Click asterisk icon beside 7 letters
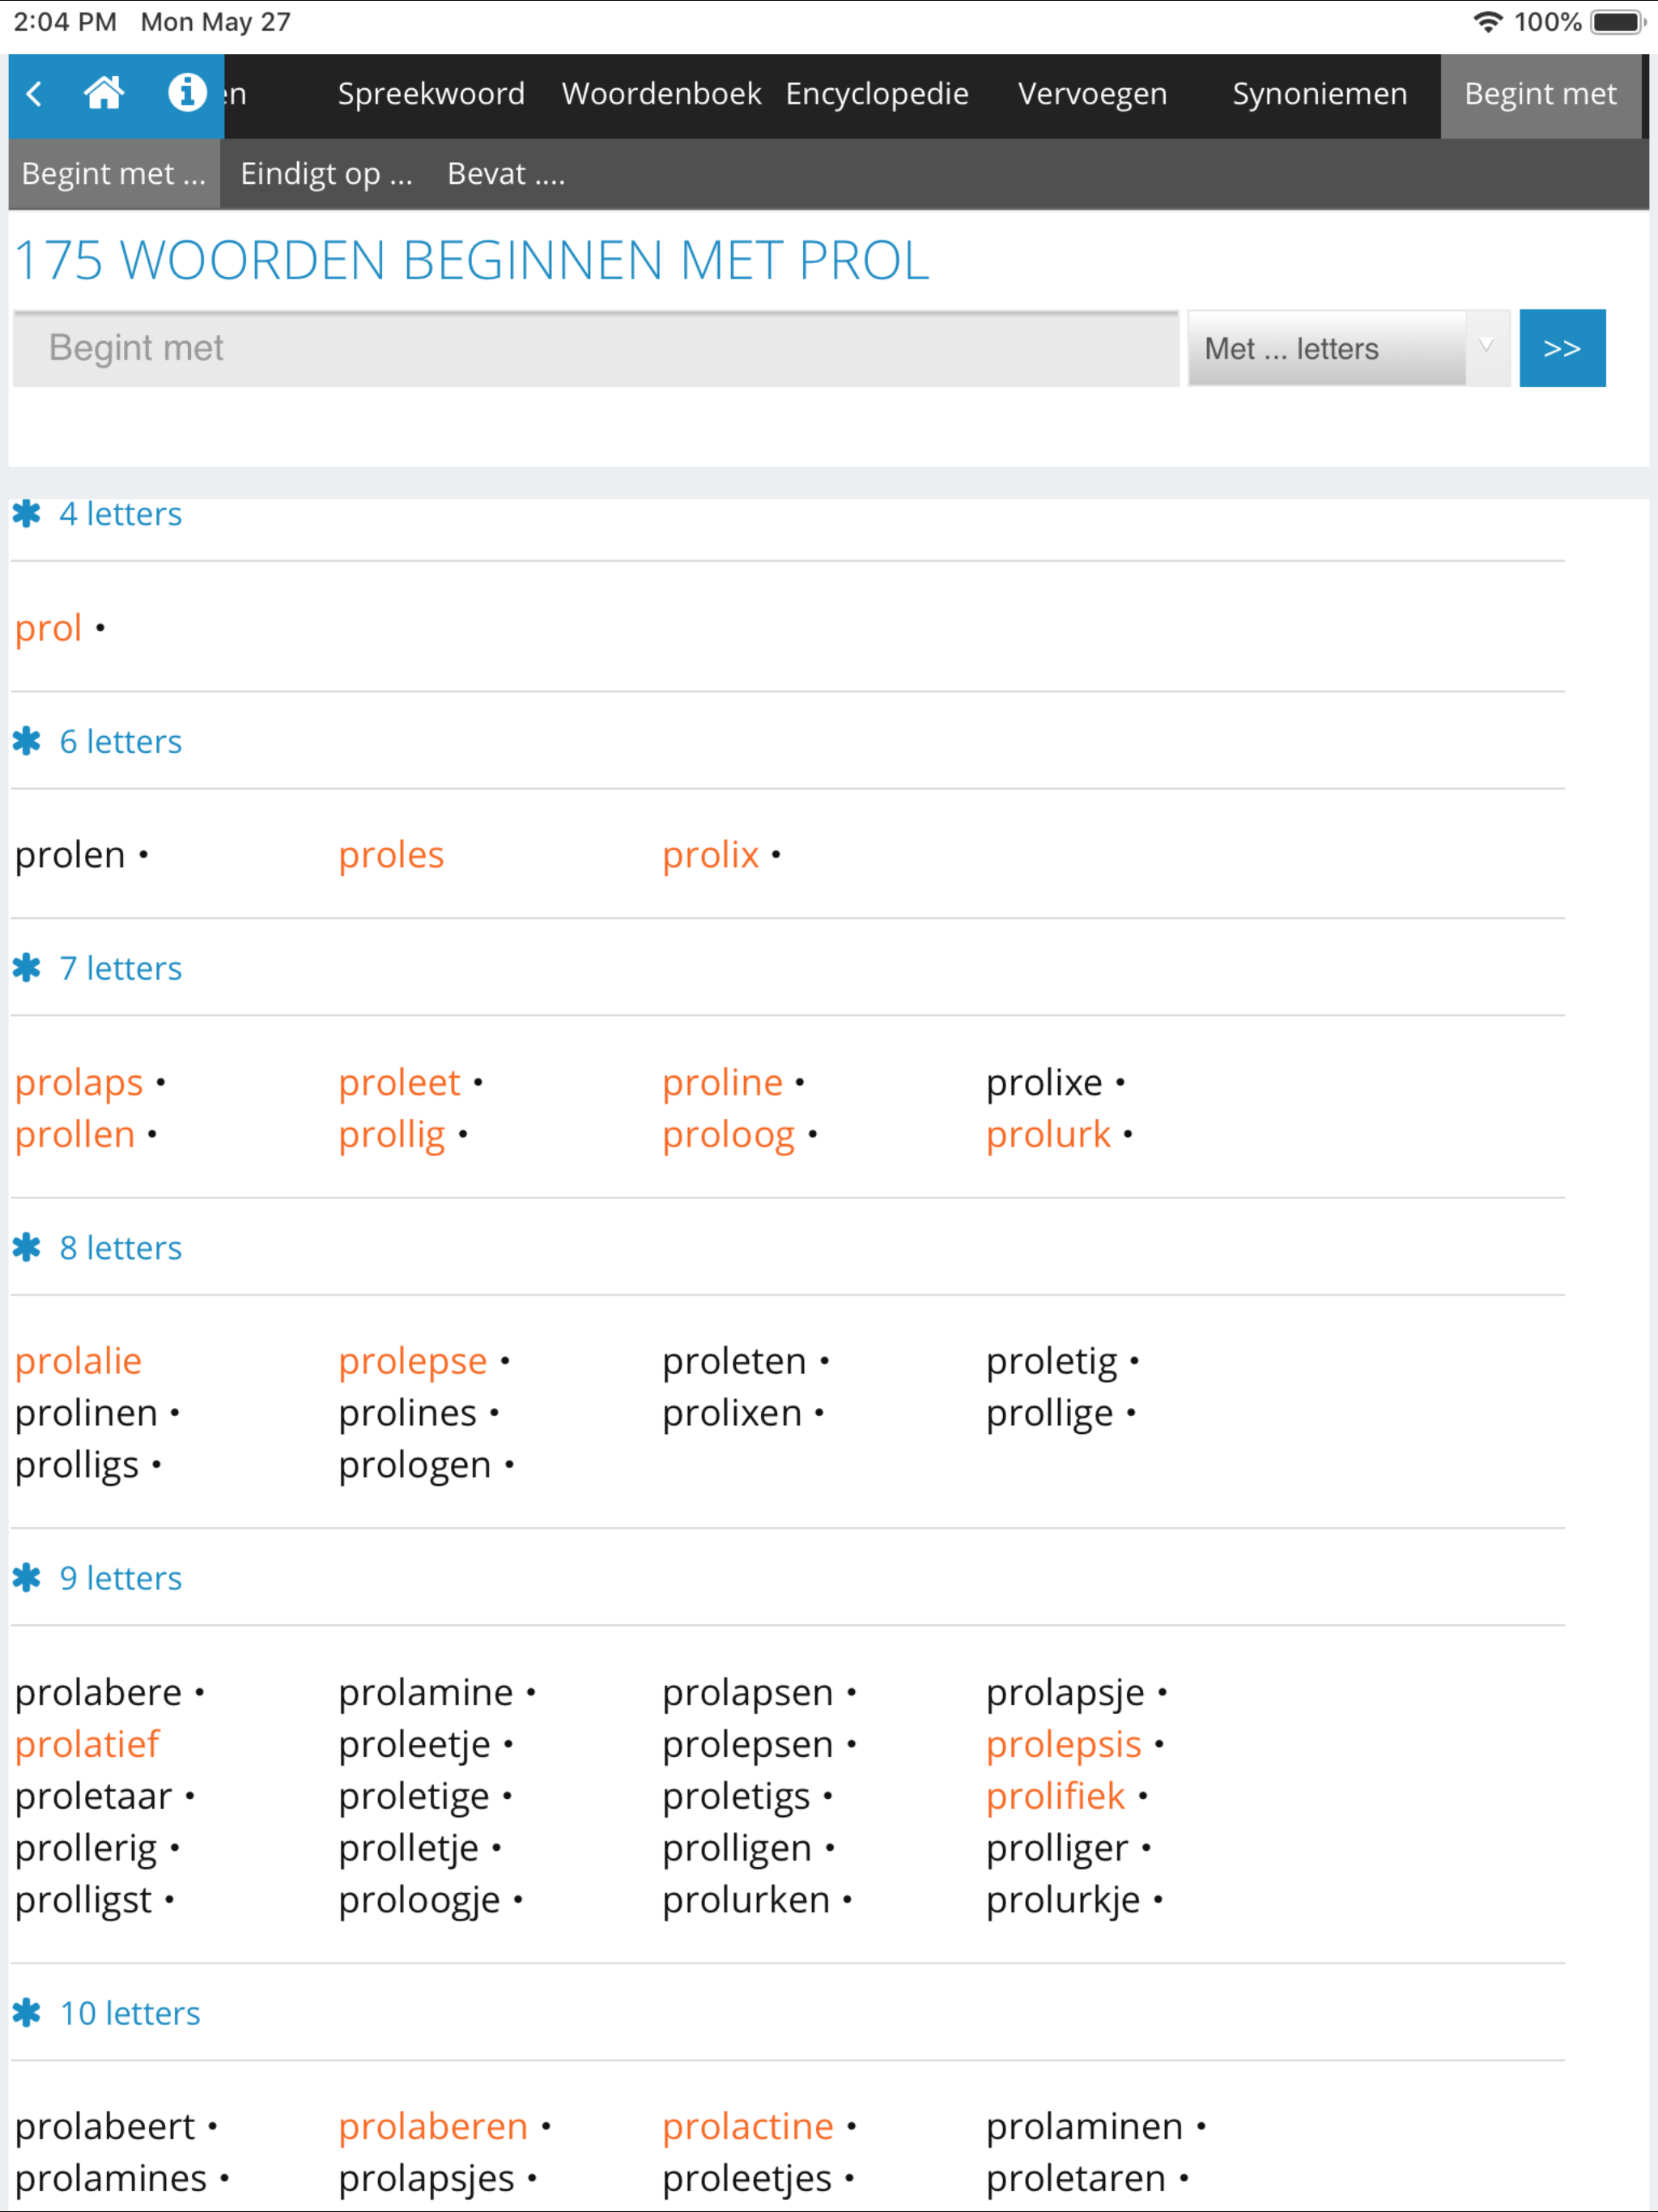This screenshot has width=1658, height=2212. [27, 968]
